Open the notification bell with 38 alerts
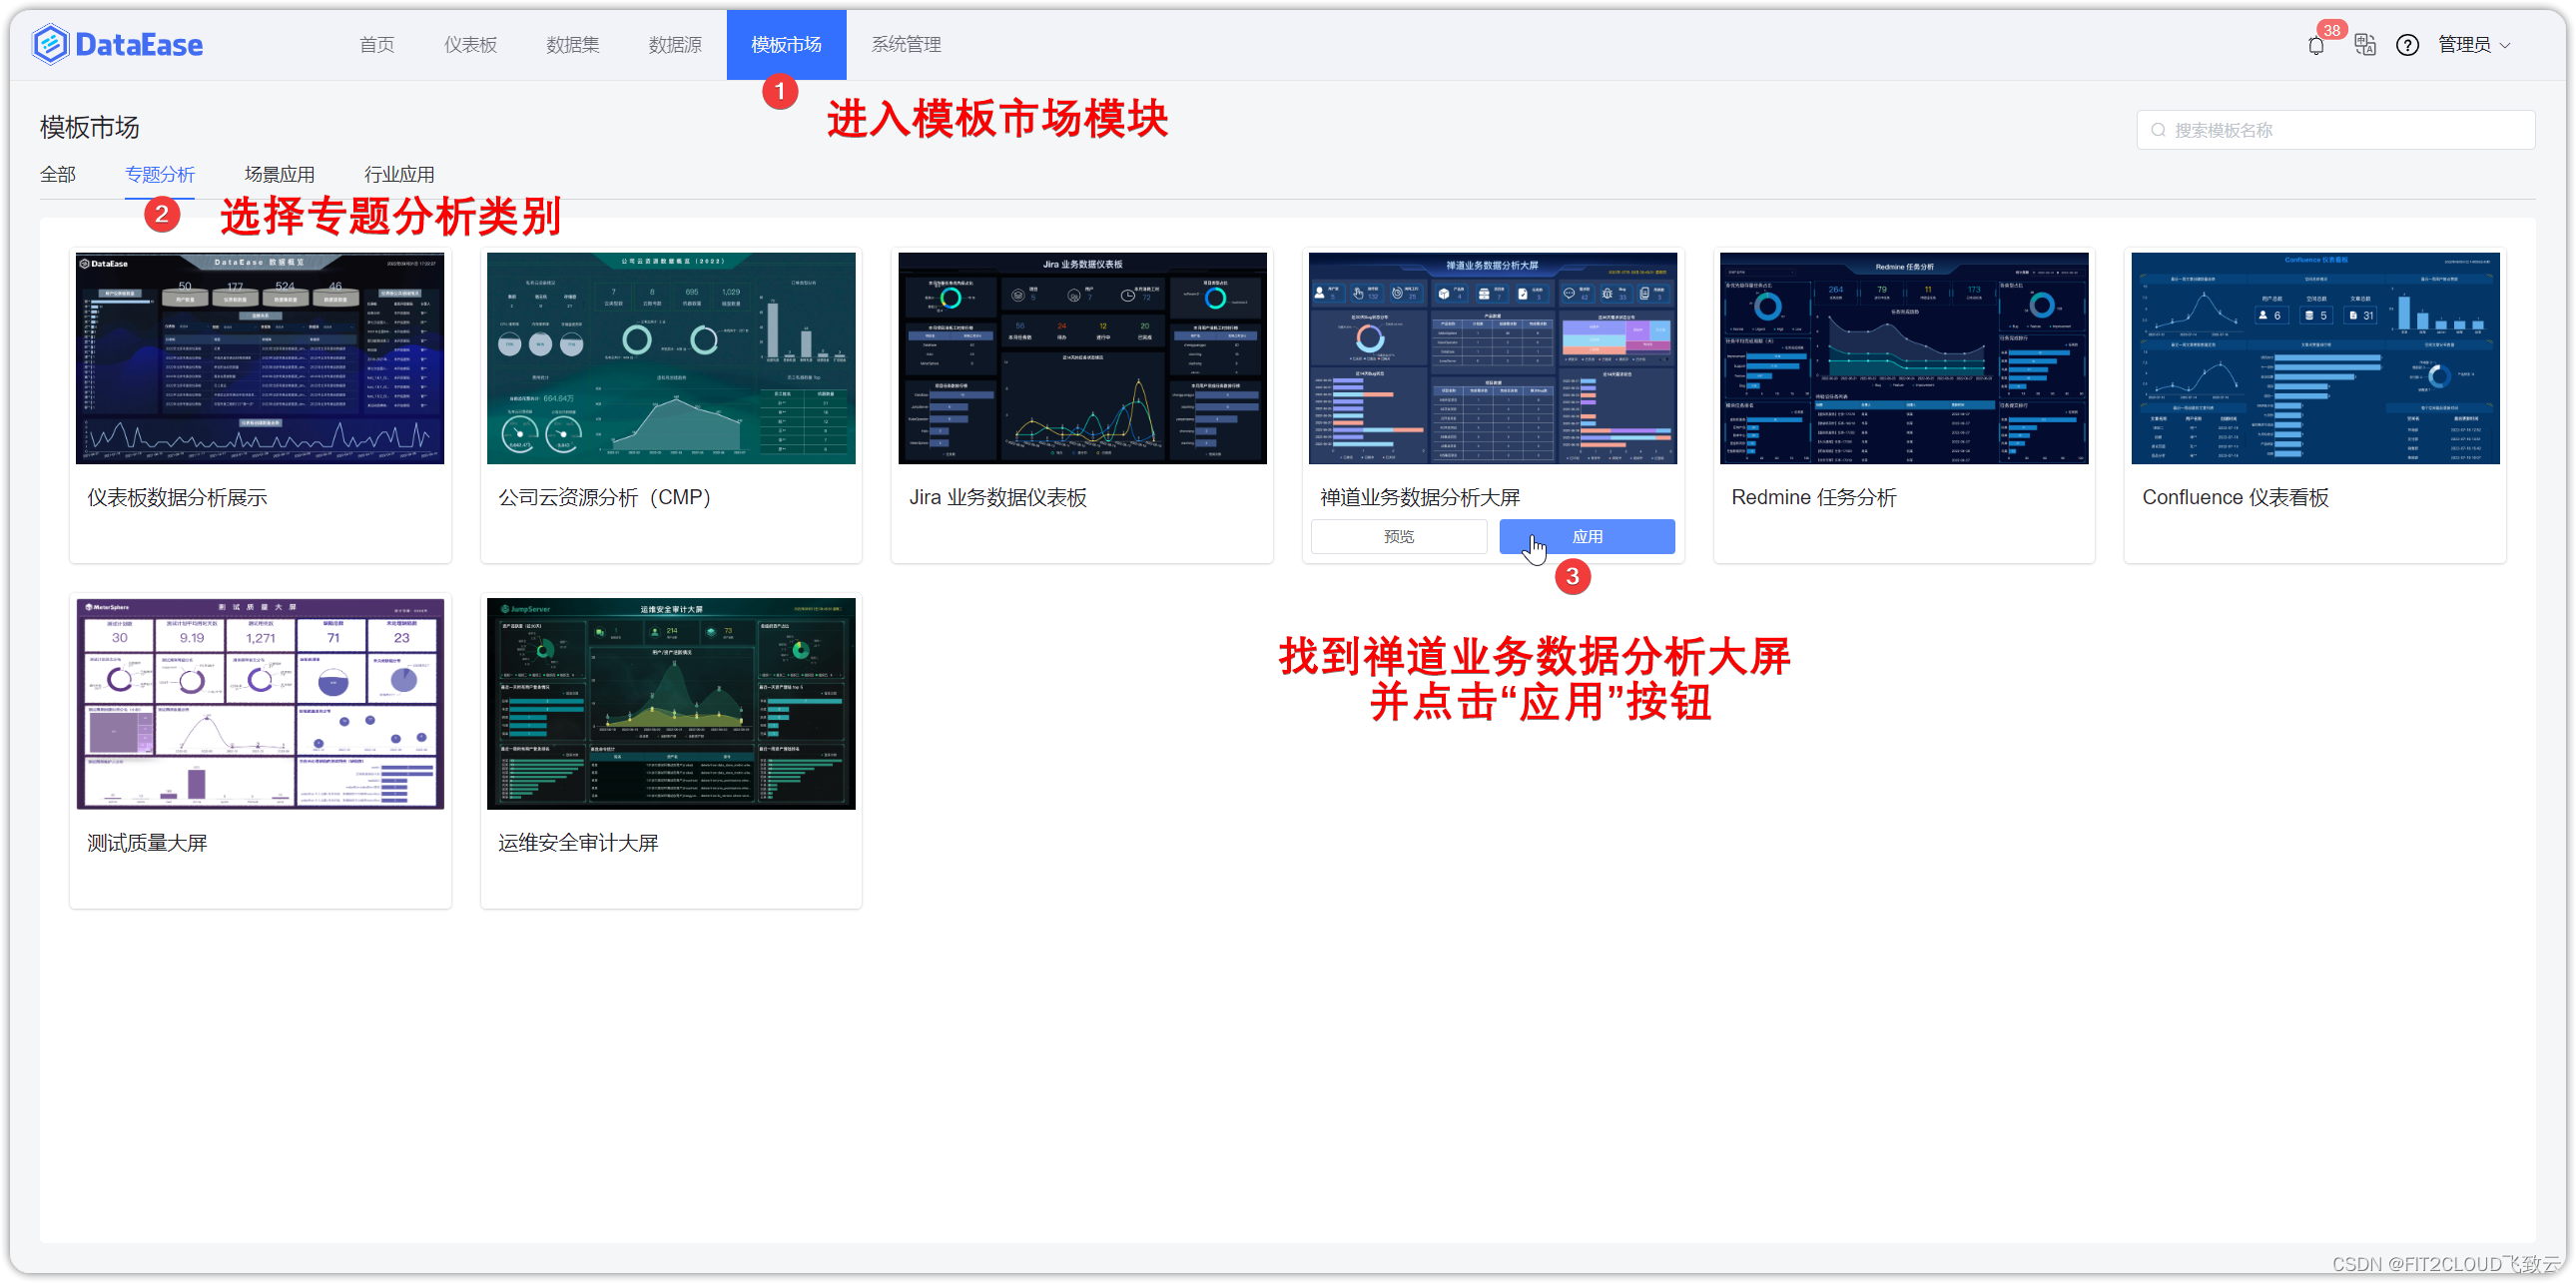2576x1283 pixels. [2316, 45]
